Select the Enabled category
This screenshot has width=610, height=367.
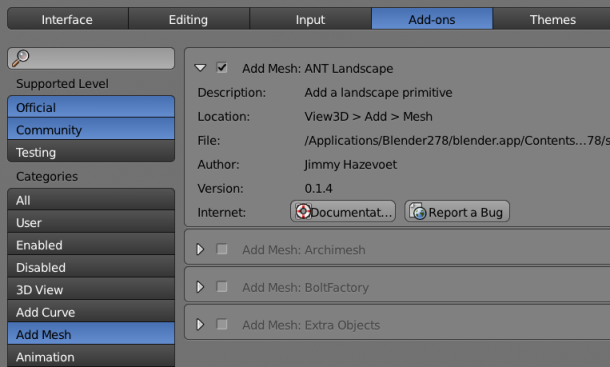point(91,244)
